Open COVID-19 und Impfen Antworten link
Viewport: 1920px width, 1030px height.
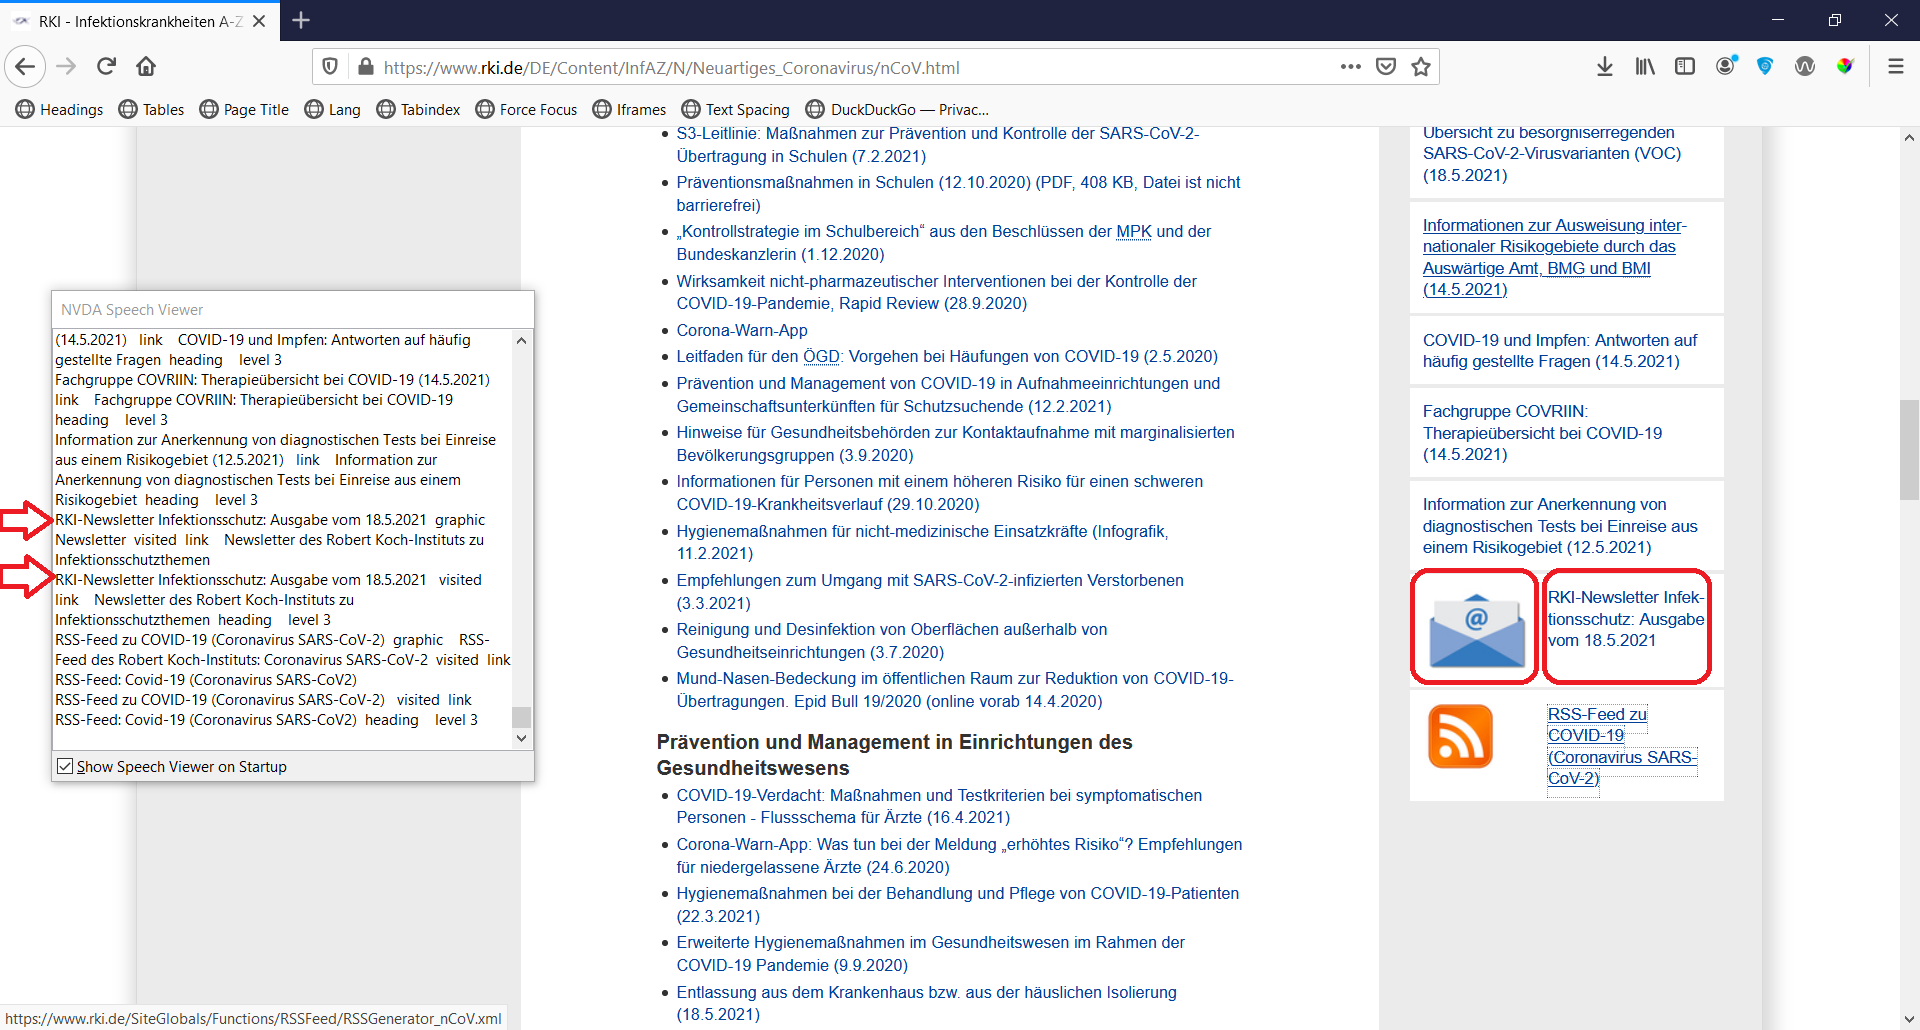tap(1560, 351)
